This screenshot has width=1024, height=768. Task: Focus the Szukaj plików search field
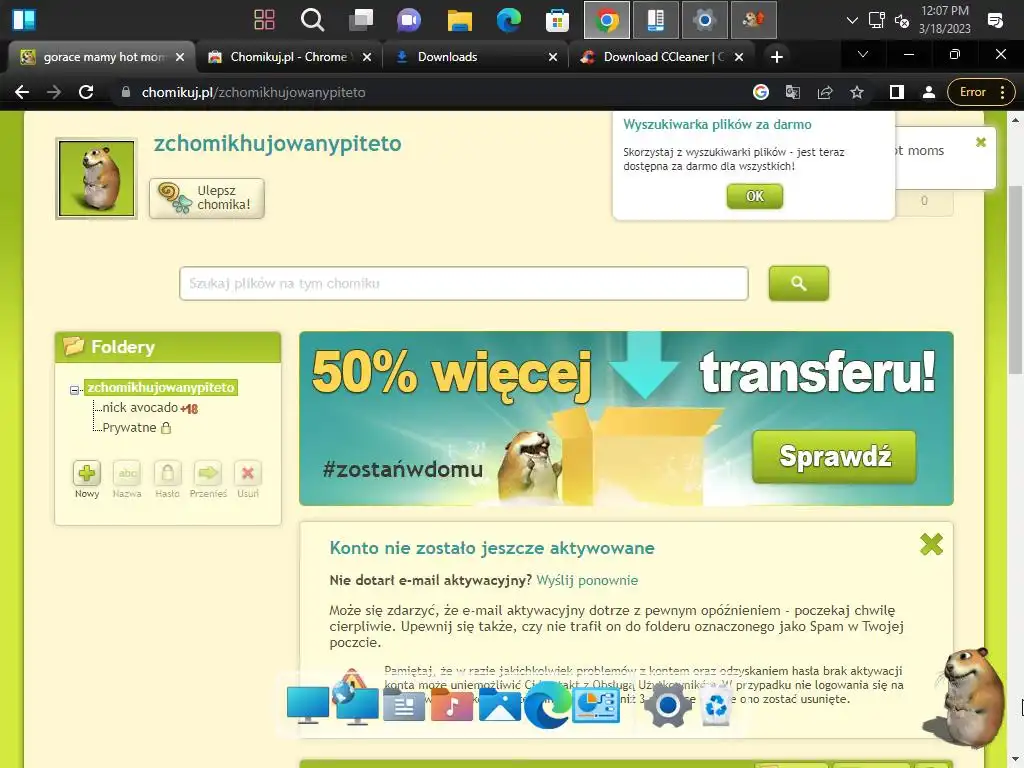pyautogui.click(x=464, y=283)
